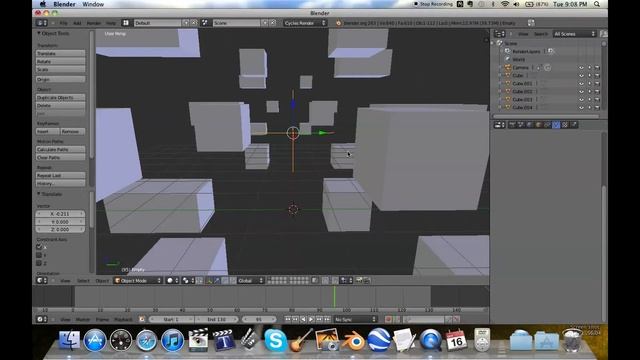The image size is (640, 360).
Task: Open the 3D viewport Select menu
Action: click(x=83, y=281)
